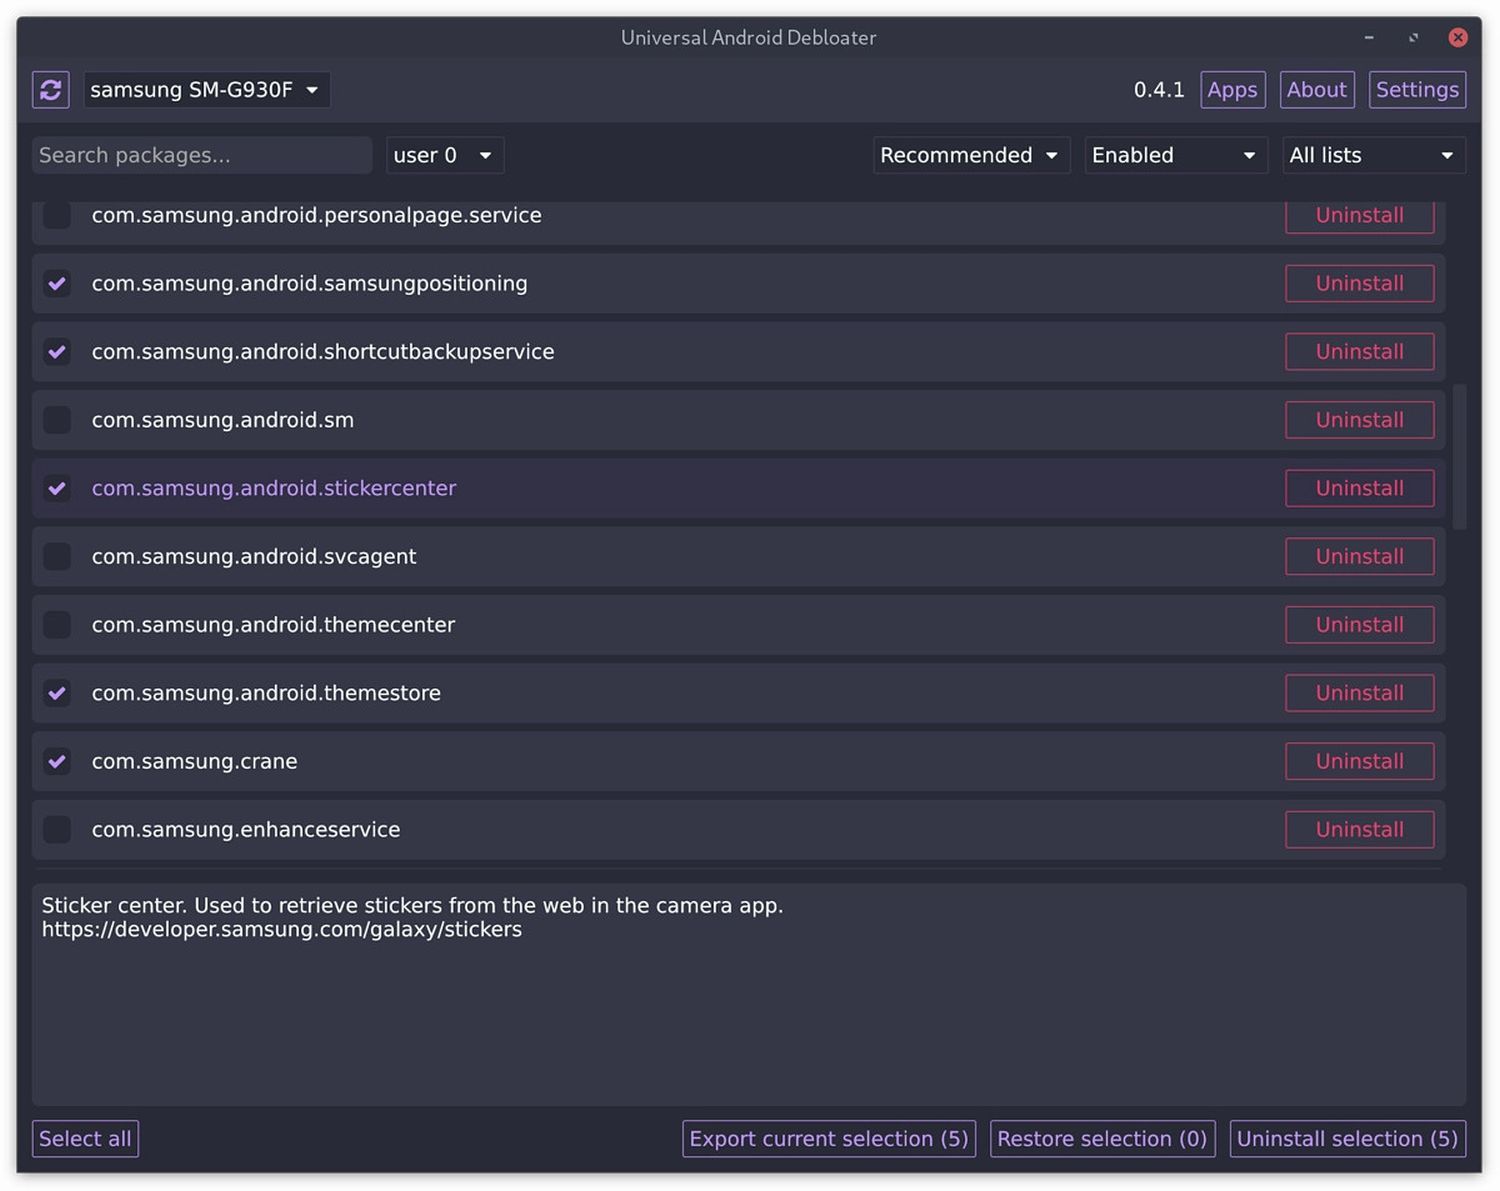The height and width of the screenshot is (1191, 1500).
Task: Open the All lists dropdown
Action: [x=1373, y=156]
